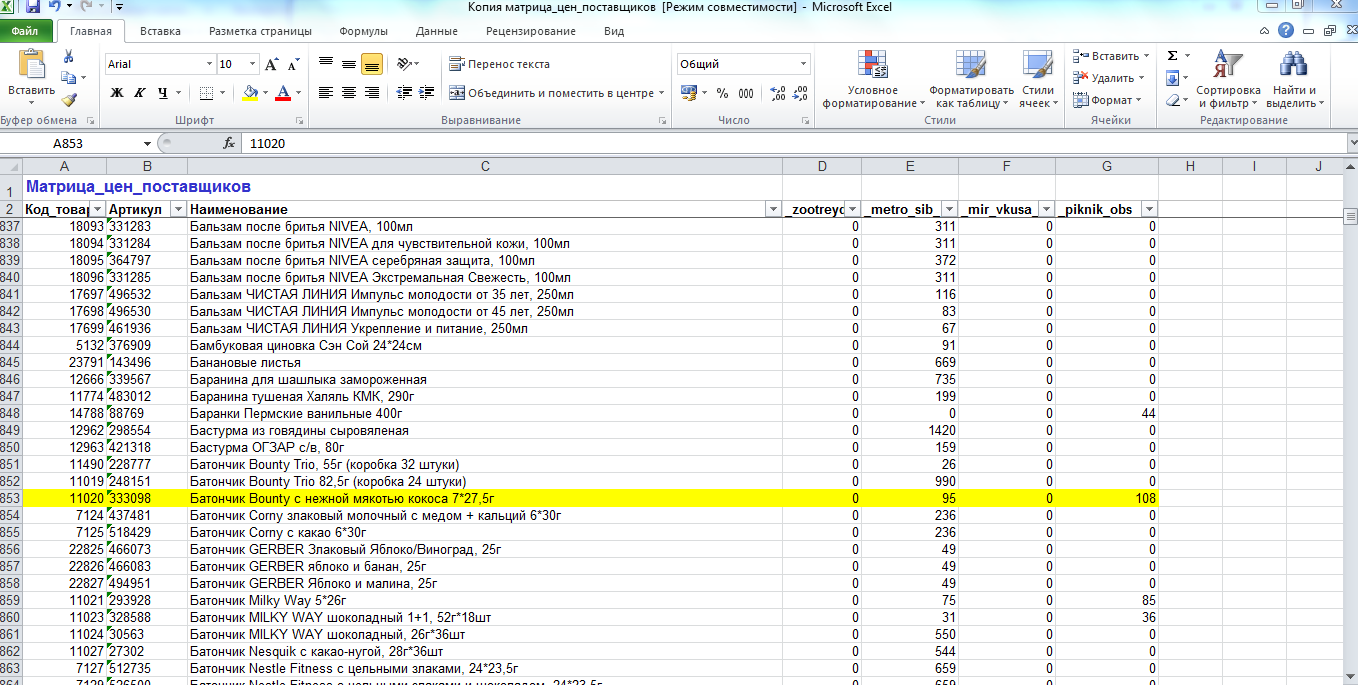This screenshot has height=685, width=1358.
Task: Open Excel Help question mark icon
Action: coord(1286,31)
